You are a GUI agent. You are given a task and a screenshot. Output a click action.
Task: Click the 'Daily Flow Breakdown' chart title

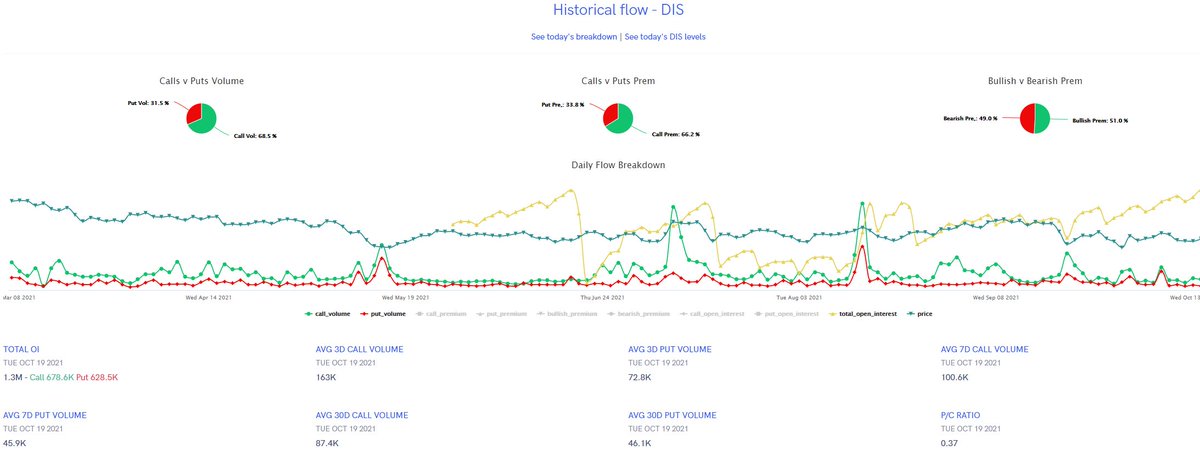(618, 164)
